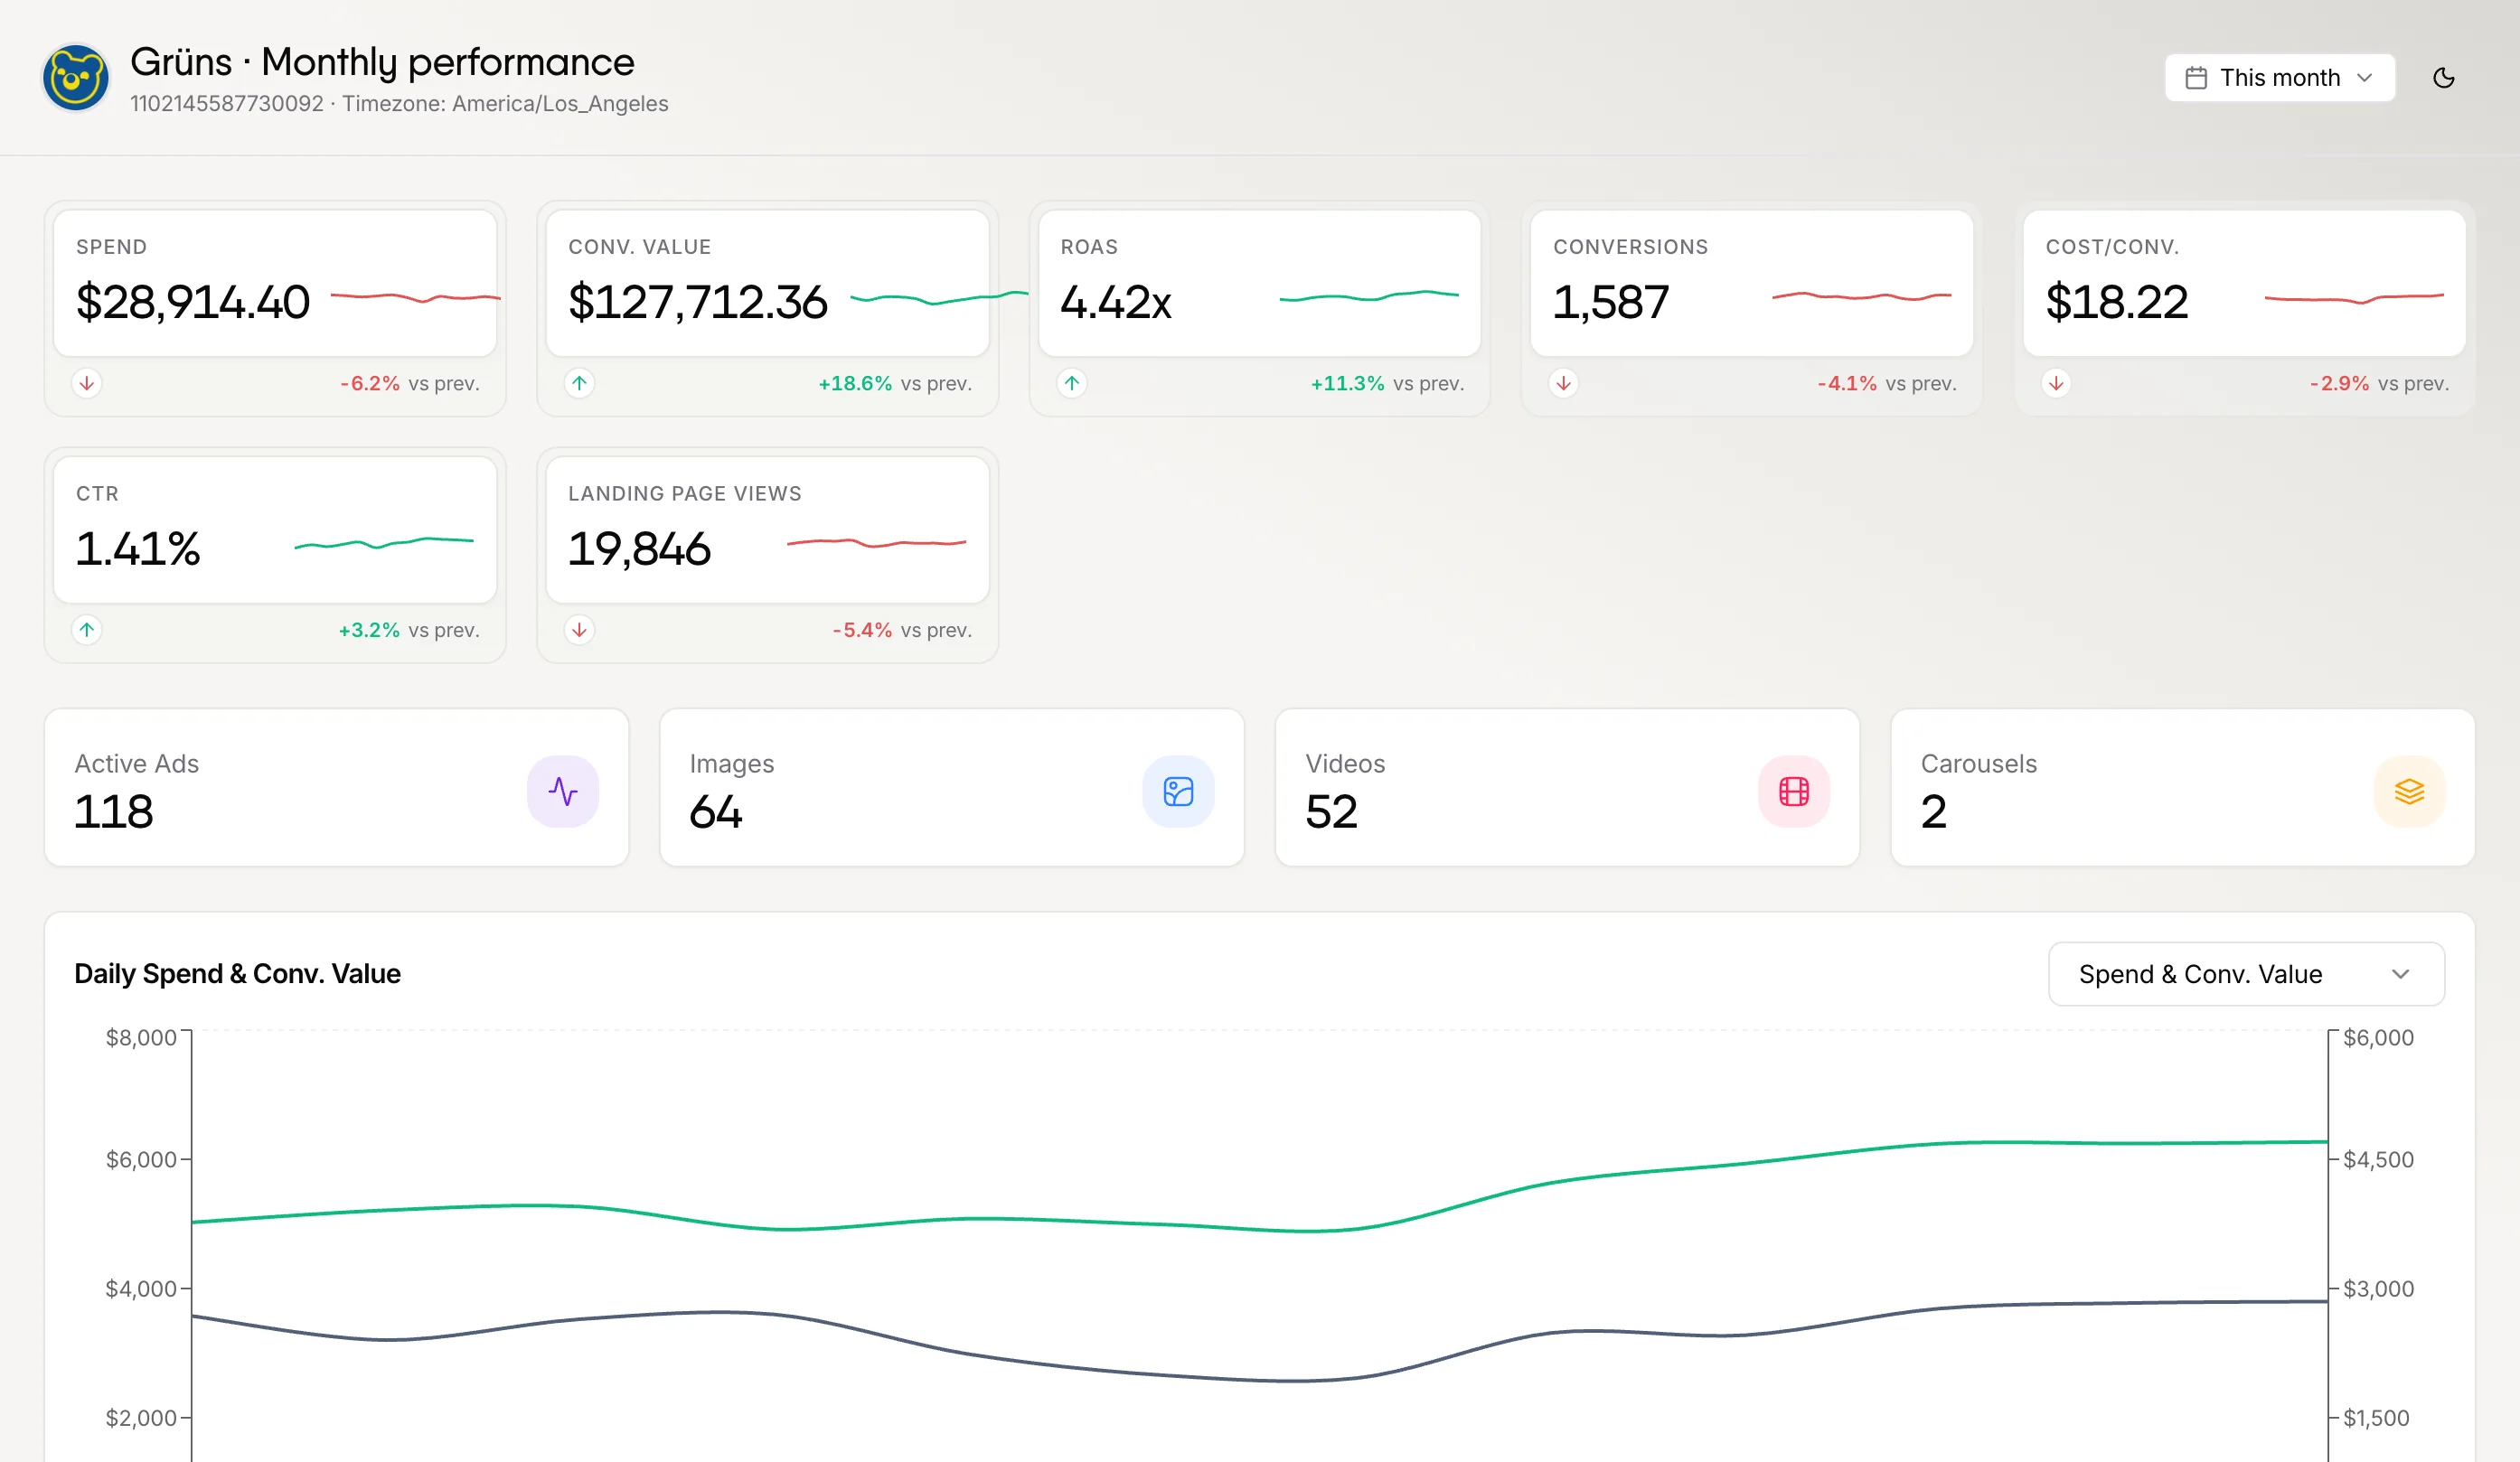Click the Cost/Conv. card sparkline
This screenshot has height=1462, width=2520.
pos(2353,298)
